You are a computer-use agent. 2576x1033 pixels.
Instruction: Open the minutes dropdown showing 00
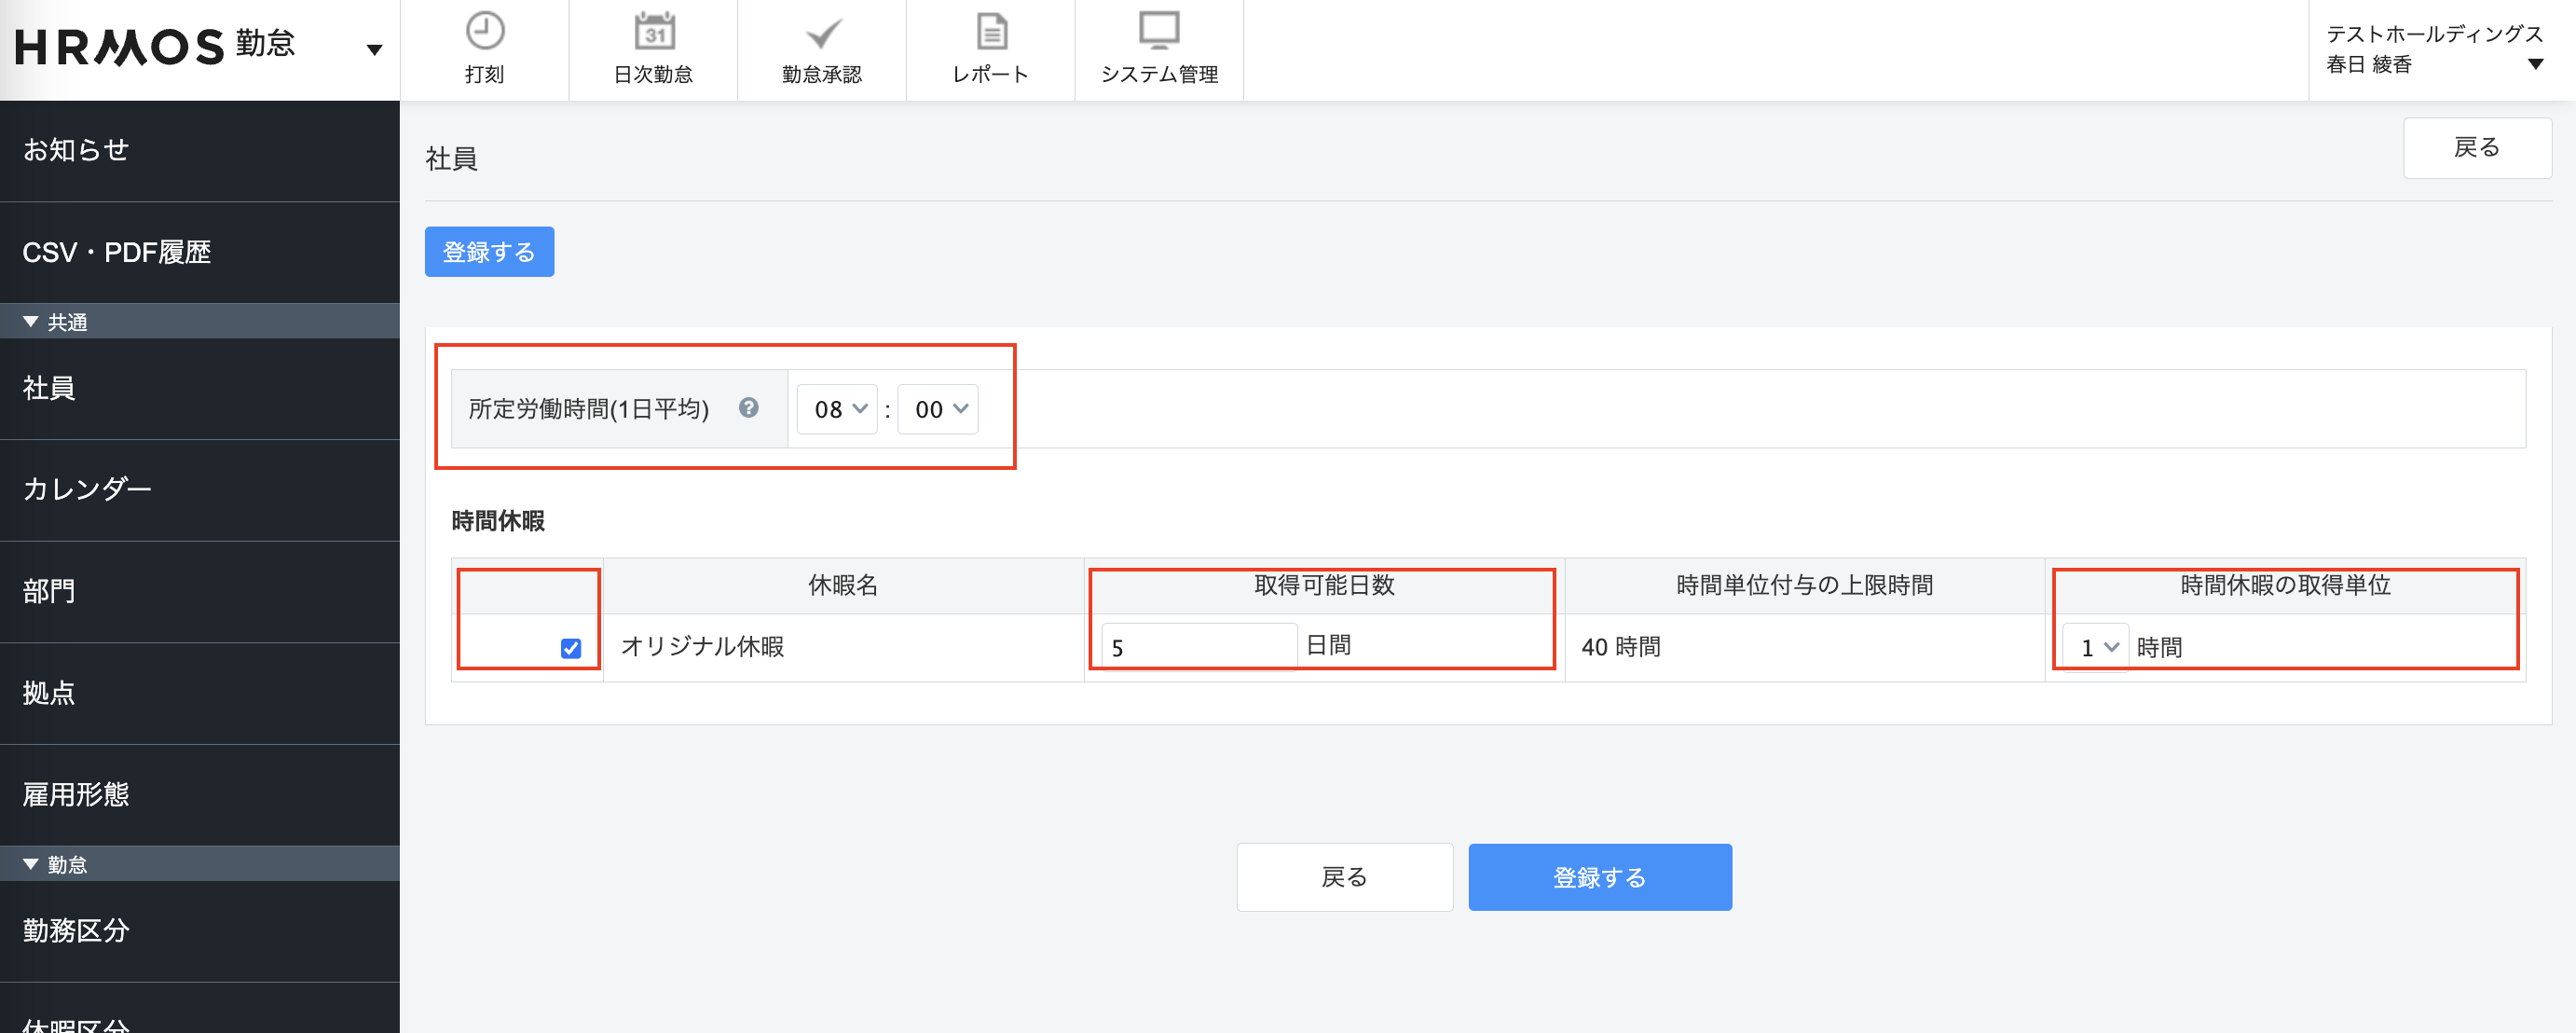(938, 409)
